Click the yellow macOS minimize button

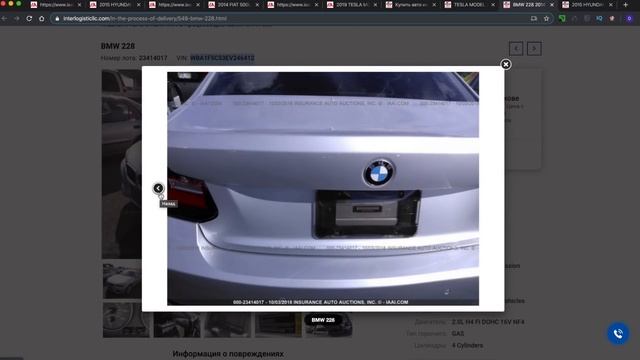tap(11, 3)
